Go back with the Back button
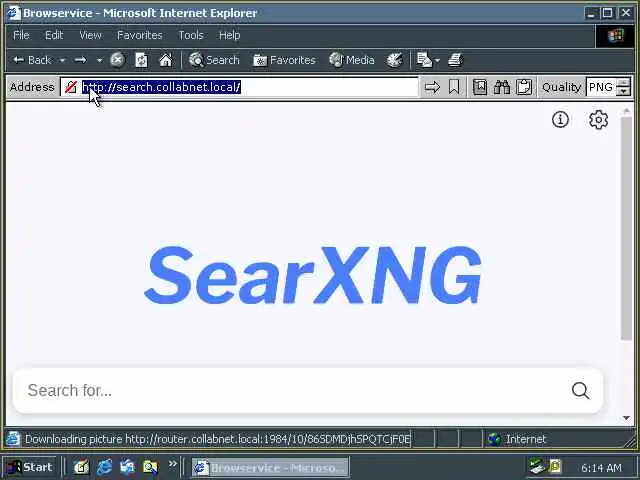 pyautogui.click(x=33, y=60)
